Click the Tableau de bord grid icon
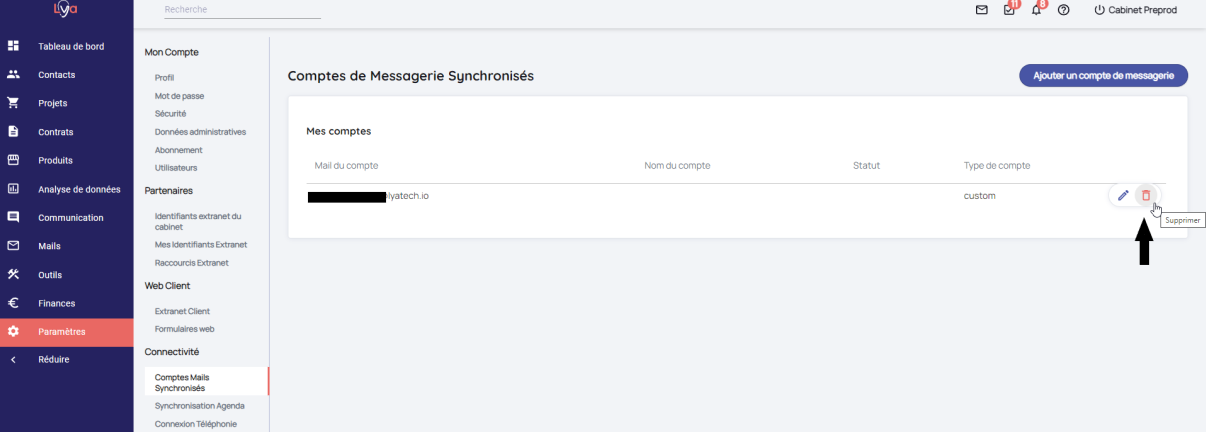 pos(13,46)
